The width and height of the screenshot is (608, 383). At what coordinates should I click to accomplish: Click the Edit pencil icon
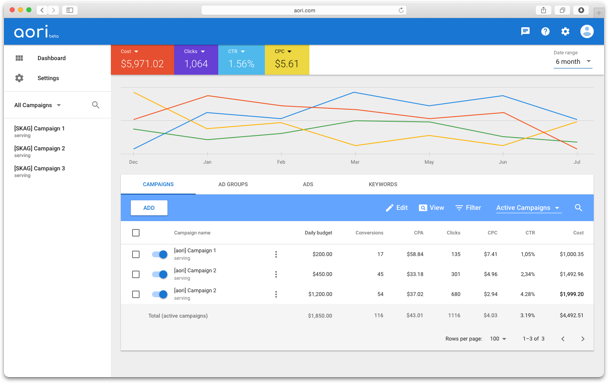pyautogui.click(x=389, y=208)
